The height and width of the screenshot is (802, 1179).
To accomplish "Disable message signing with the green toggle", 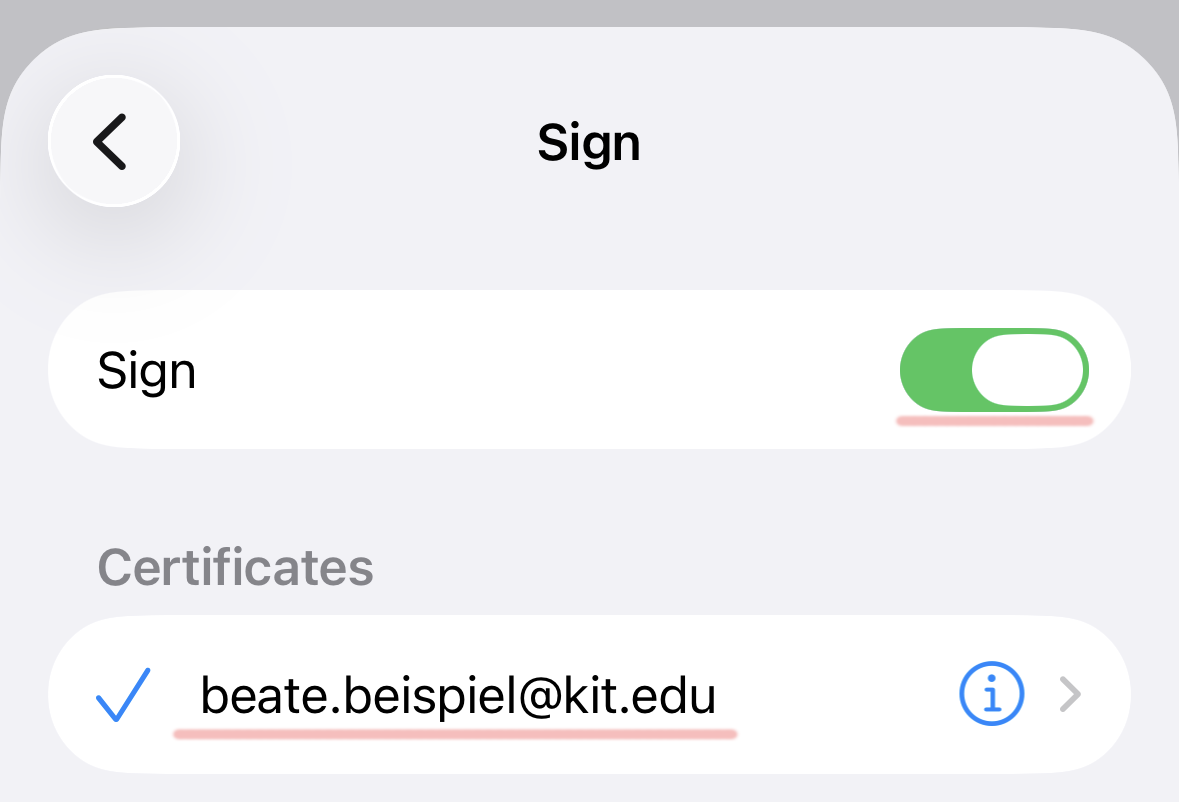I will (994, 370).
